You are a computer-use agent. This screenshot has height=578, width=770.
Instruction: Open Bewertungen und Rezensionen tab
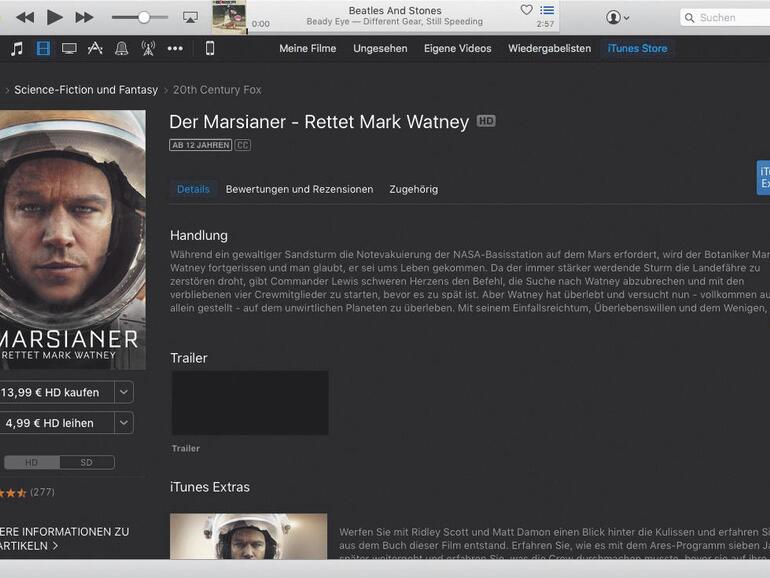[x=300, y=189]
